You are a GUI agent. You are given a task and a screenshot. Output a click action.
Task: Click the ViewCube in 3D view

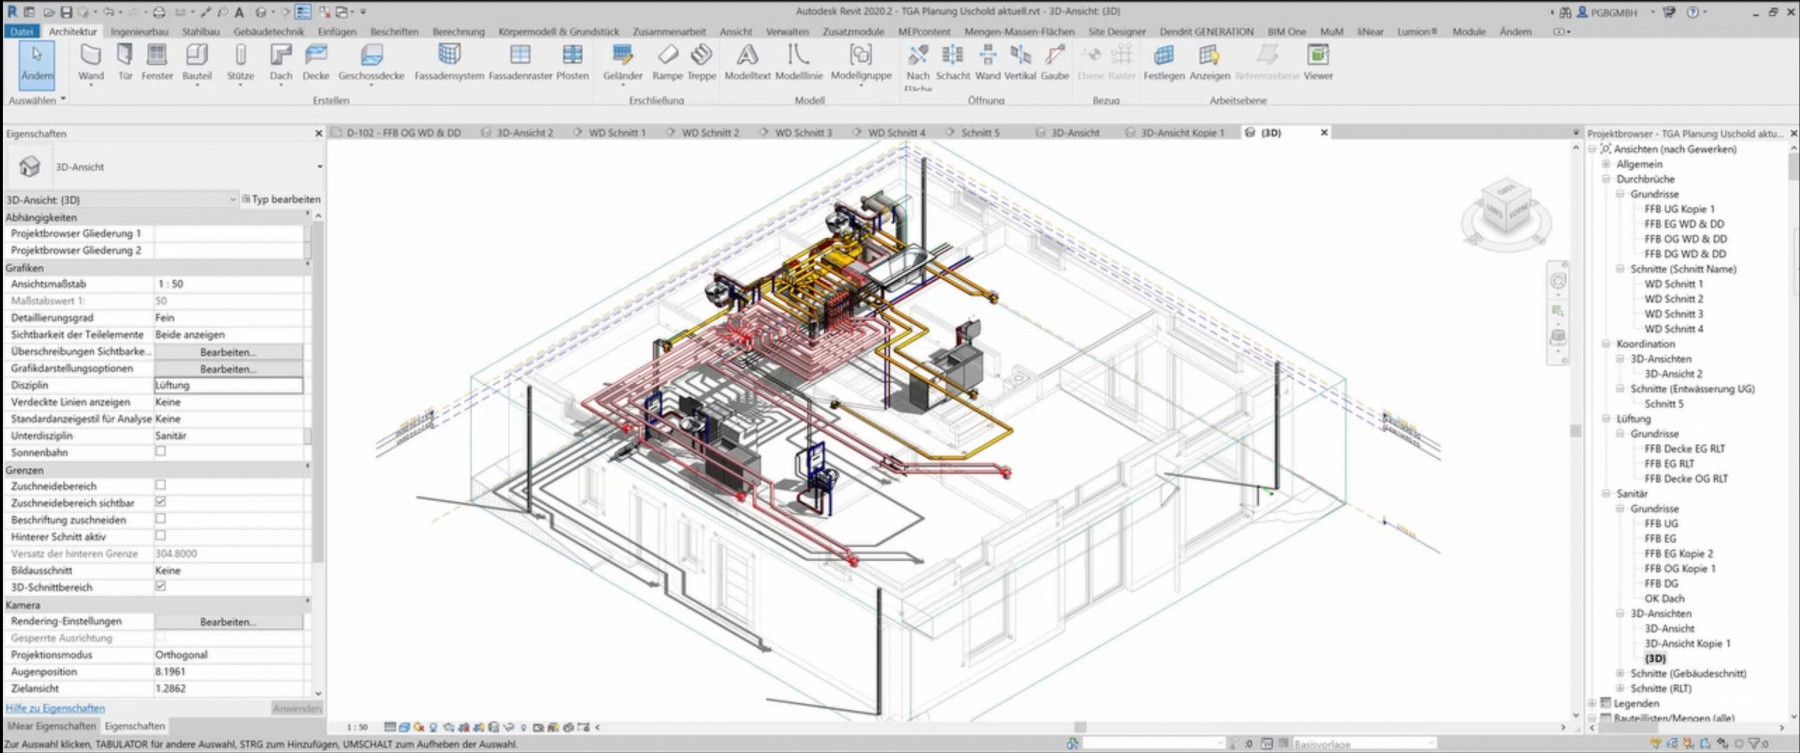coord(1506,208)
